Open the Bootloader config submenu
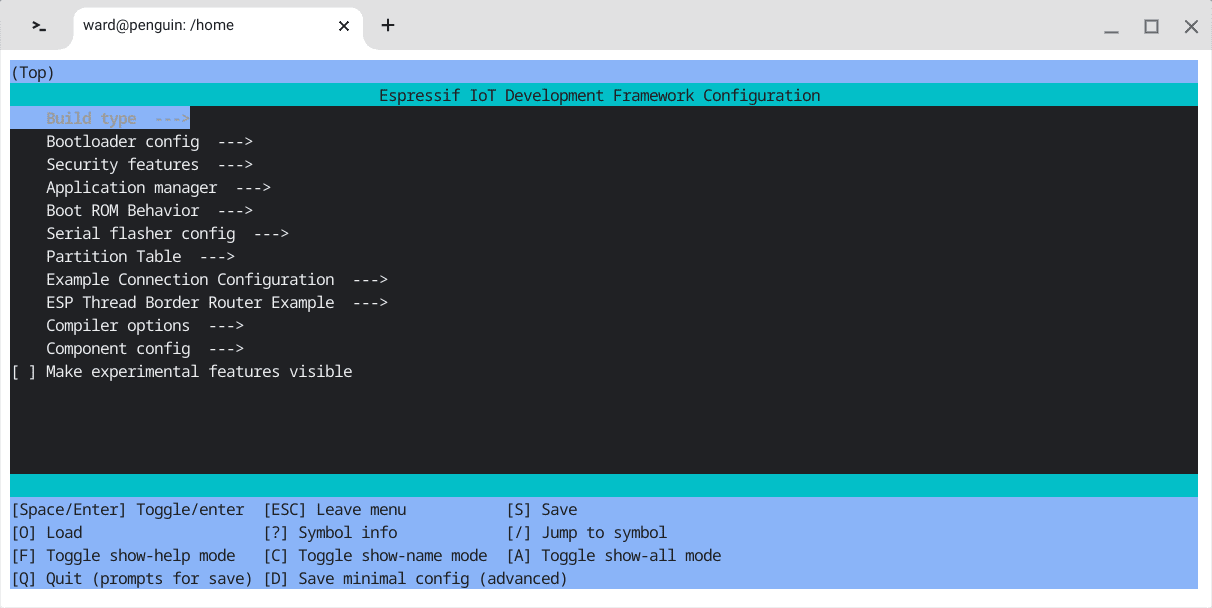This screenshot has height=608, width=1212. [x=149, y=142]
